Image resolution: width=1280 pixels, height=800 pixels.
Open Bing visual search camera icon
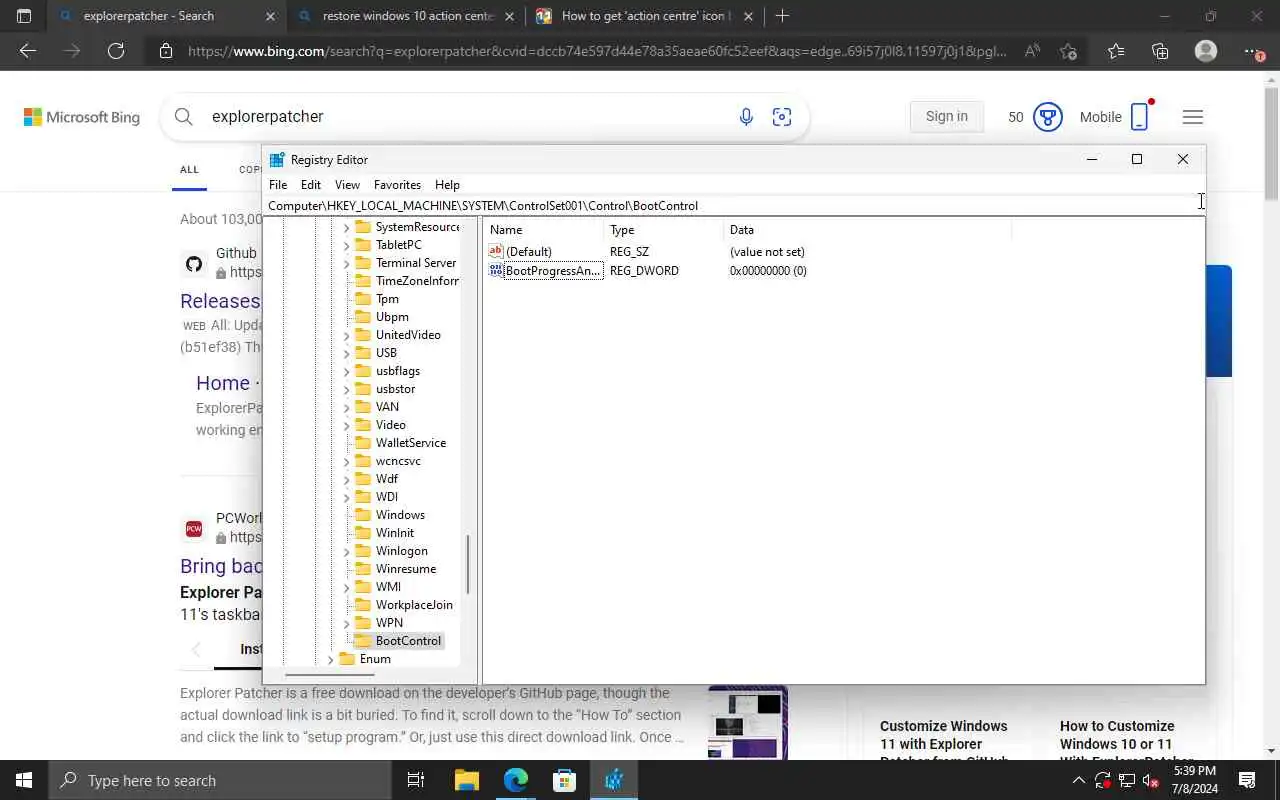click(x=782, y=117)
